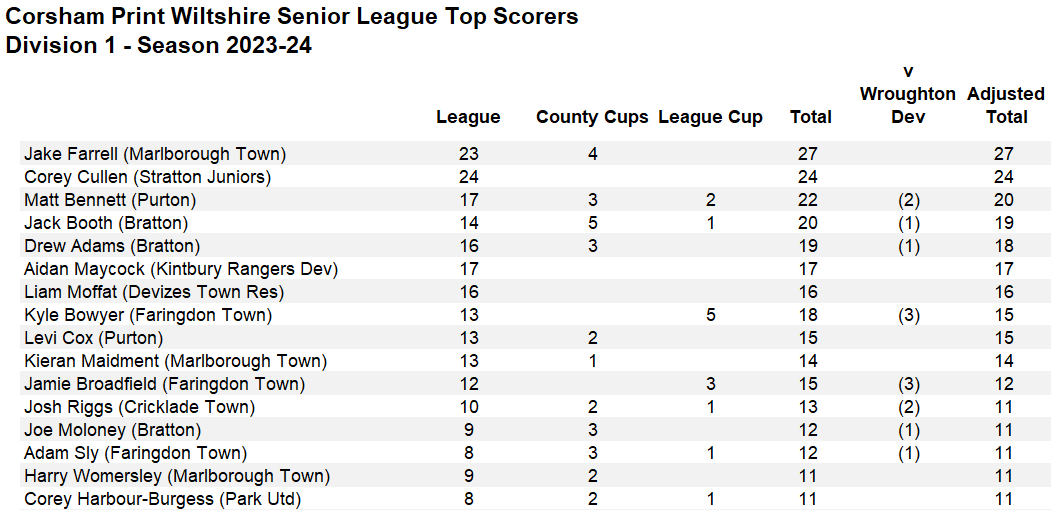The image size is (1051, 510).
Task: Click Josh Riggs (Cricklade Town) name
Action: click(139, 407)
